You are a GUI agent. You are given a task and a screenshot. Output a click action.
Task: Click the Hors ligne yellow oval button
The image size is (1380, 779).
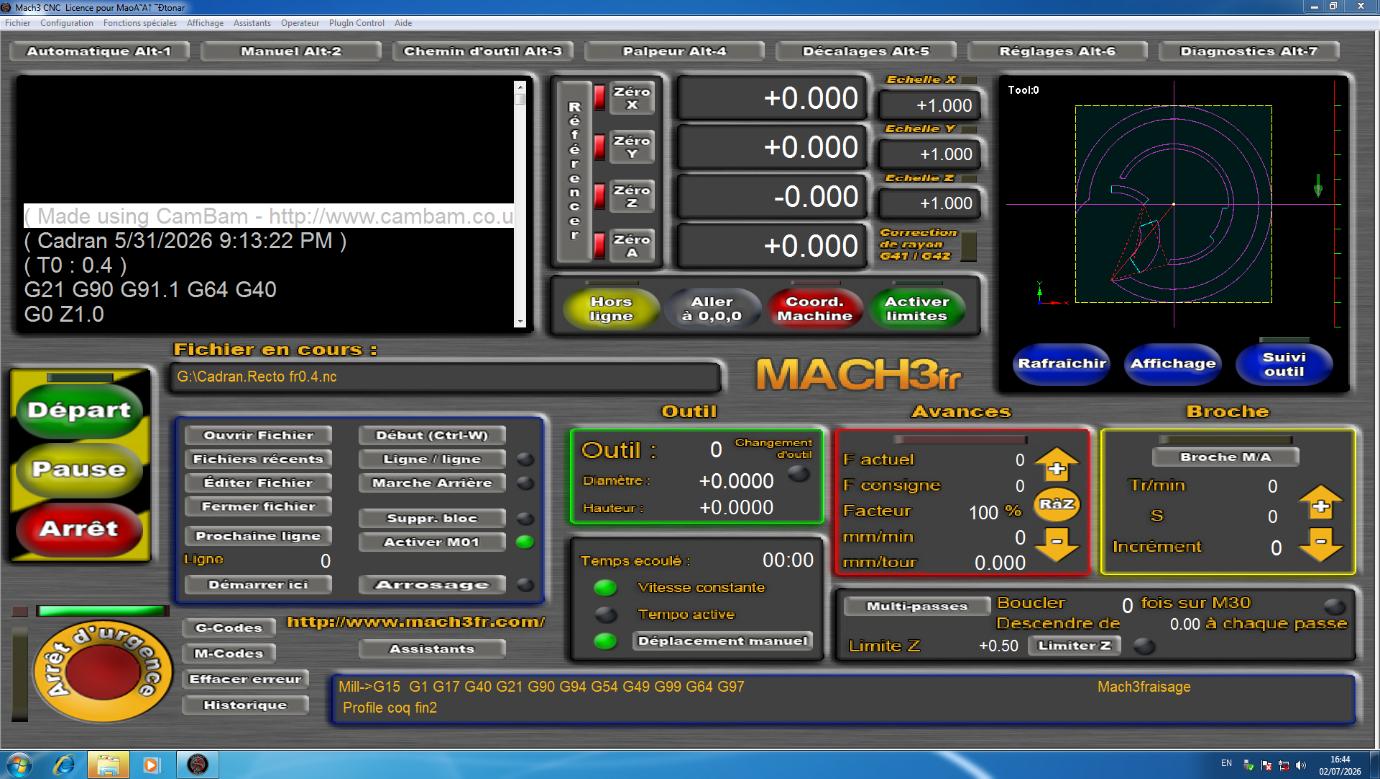click(611, 309)
